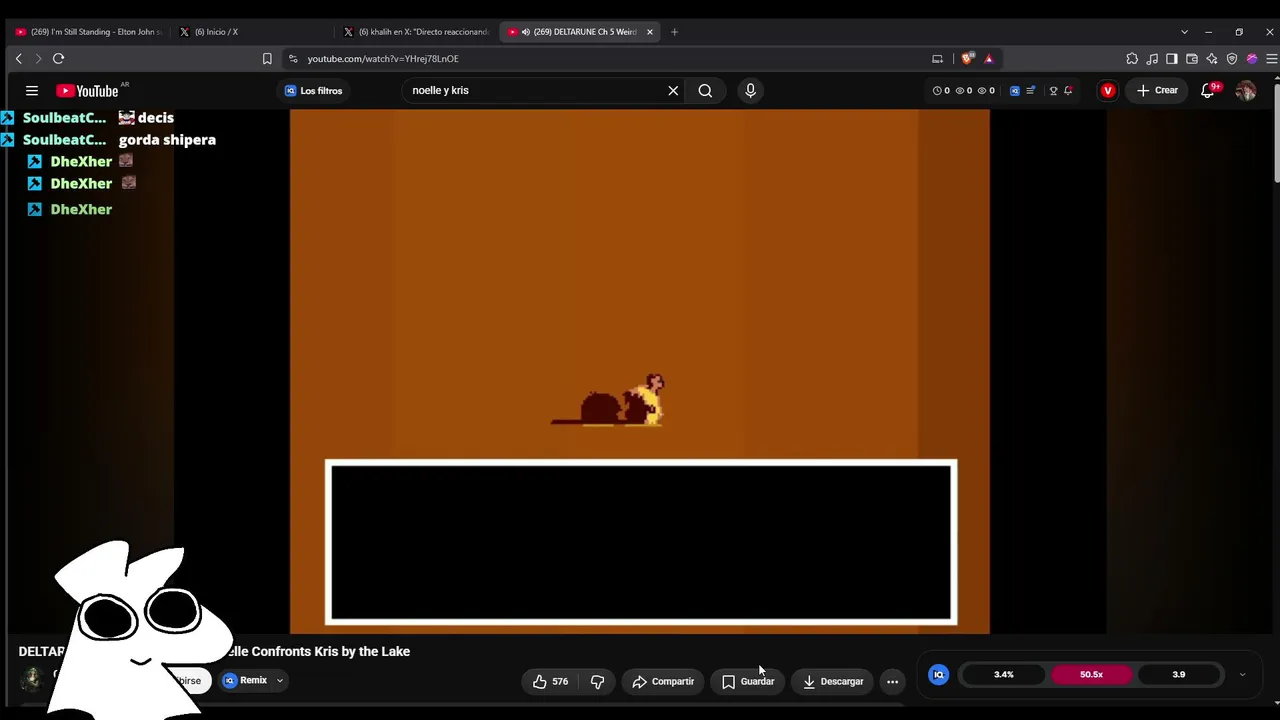1280x720 pixels.
Task: Go back using the browser back arrow
Action: [x=18, y=59]
